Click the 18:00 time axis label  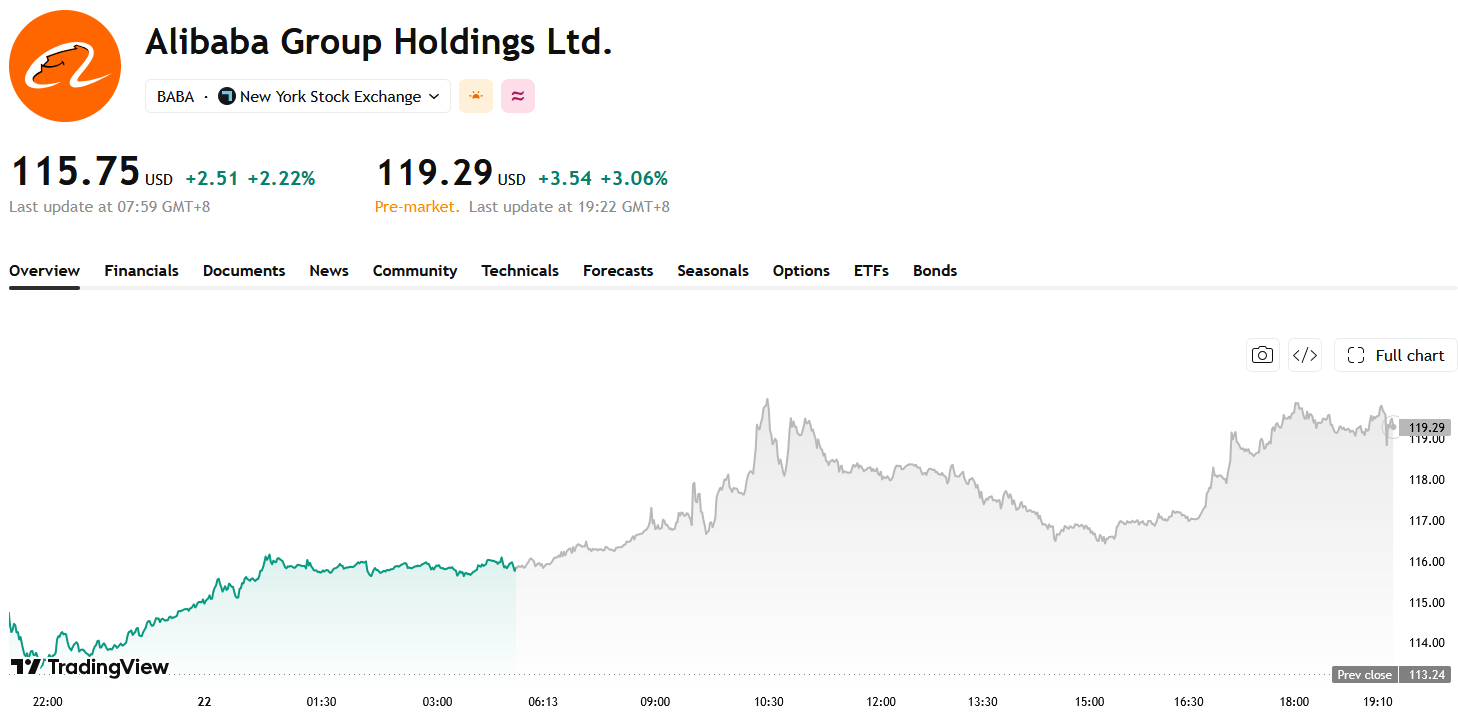(x=1295, y=702)
